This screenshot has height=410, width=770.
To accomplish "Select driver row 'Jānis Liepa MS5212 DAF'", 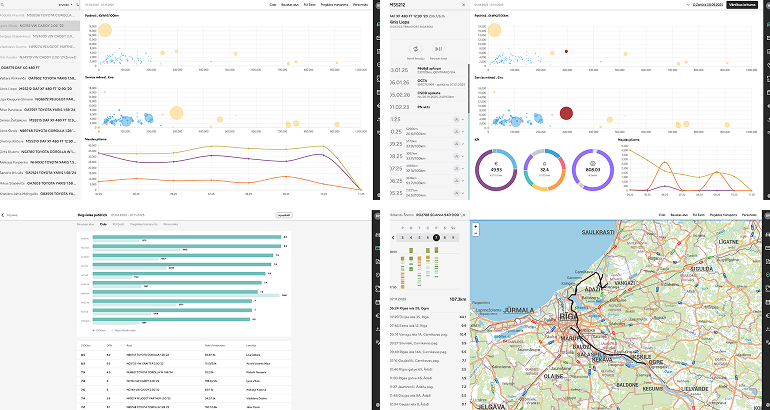I will 38,88.
